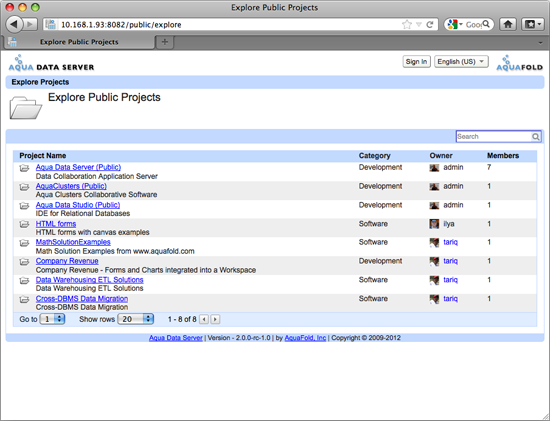This screenshot has height=421, width=550.
Task: Click owner link tariq for MathSolutionExamples
Action: tap(450, 242)
